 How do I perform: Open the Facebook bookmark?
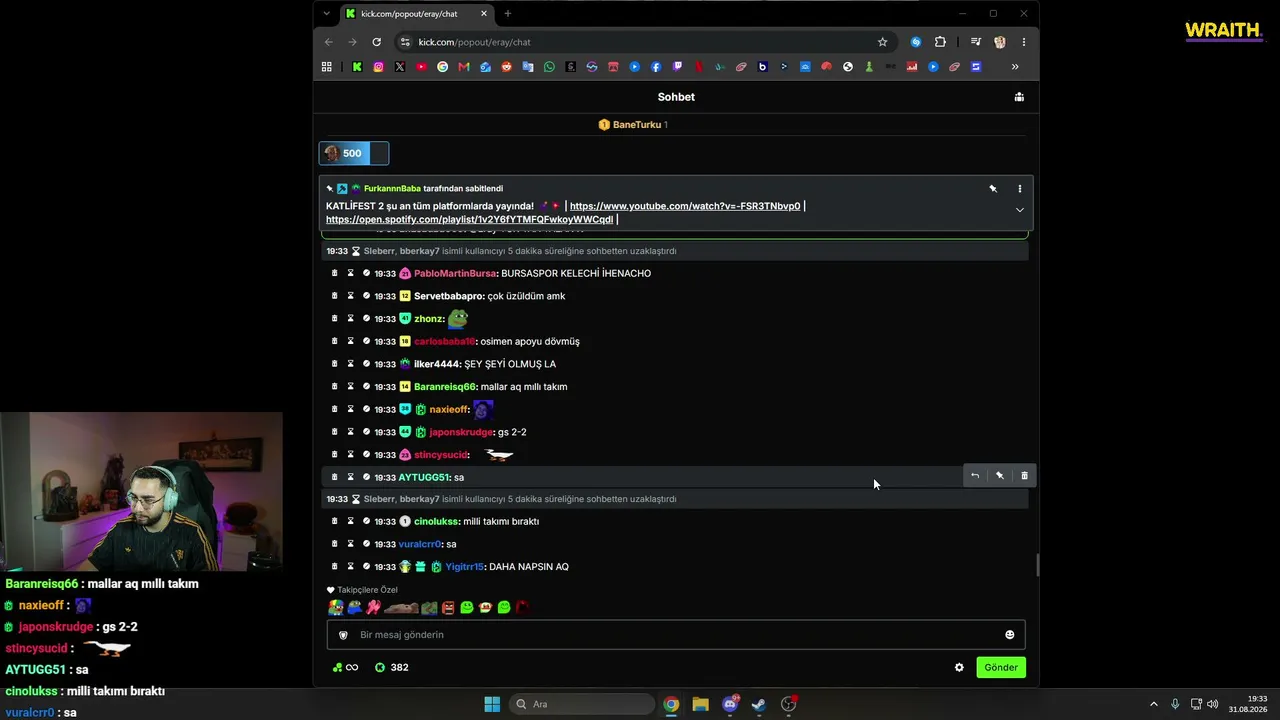point(656,67)
